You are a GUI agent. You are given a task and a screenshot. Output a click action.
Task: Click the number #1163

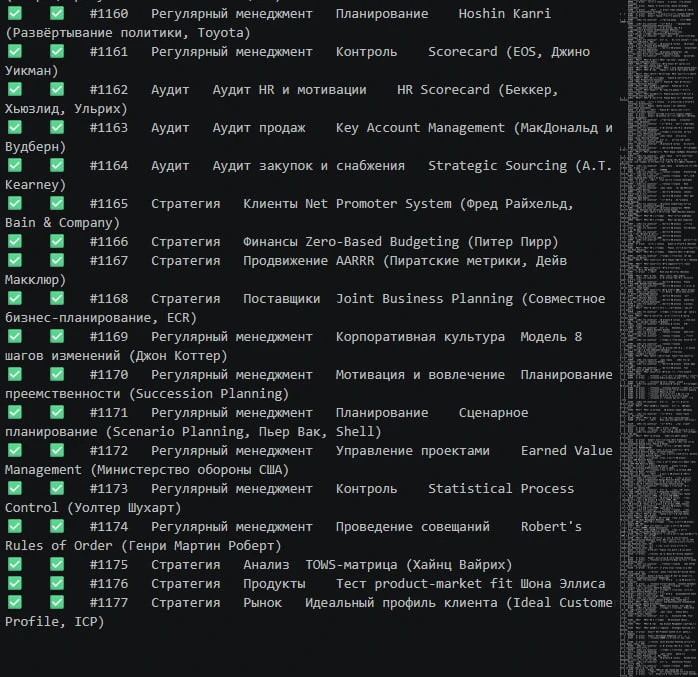tap(109, 128)
